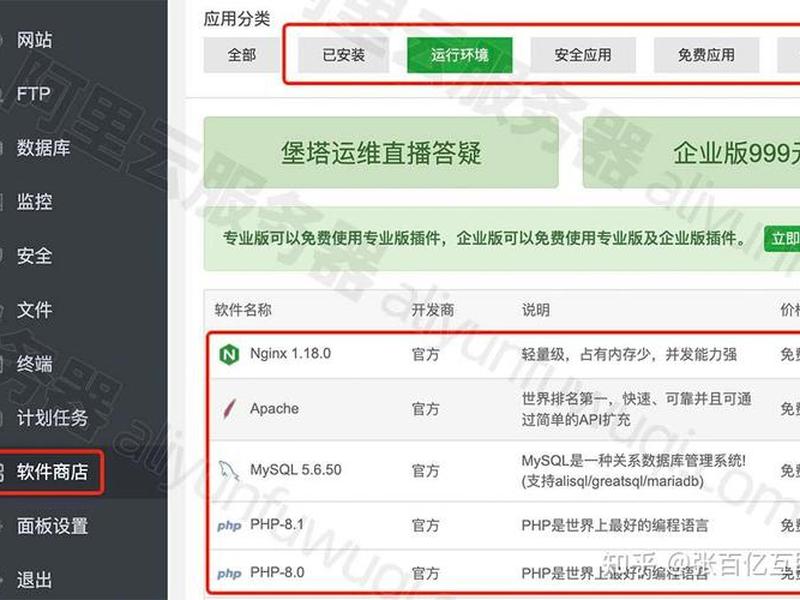
Task: Click the 专业版可以免费使用 notice text
Action: (486, 238)
